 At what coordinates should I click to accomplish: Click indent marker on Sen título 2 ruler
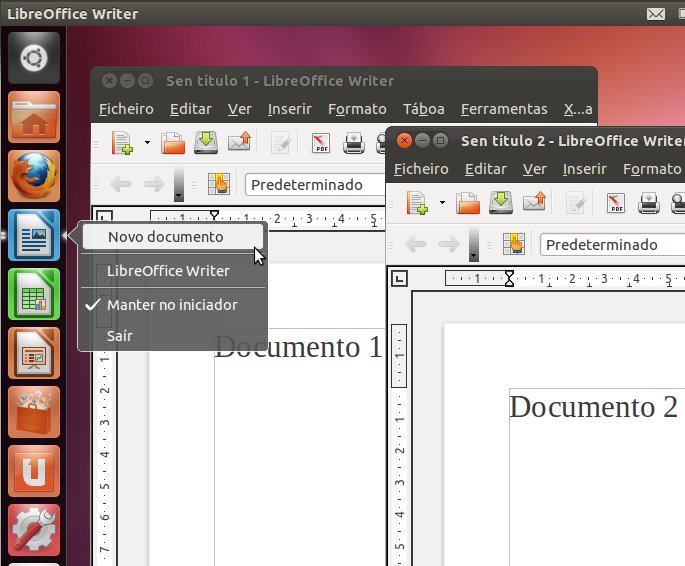pos(509,278)
